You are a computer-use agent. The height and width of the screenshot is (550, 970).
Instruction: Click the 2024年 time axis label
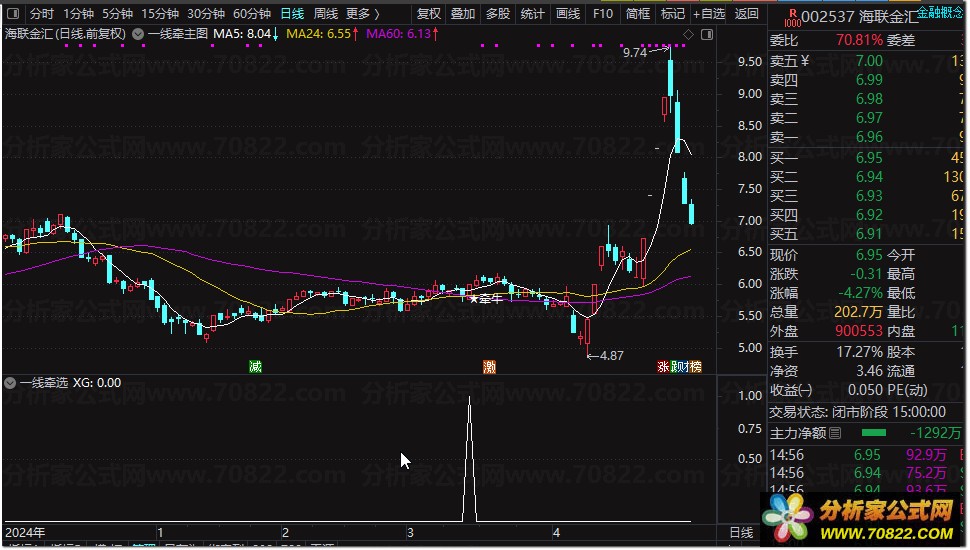(x=25, y=532)
